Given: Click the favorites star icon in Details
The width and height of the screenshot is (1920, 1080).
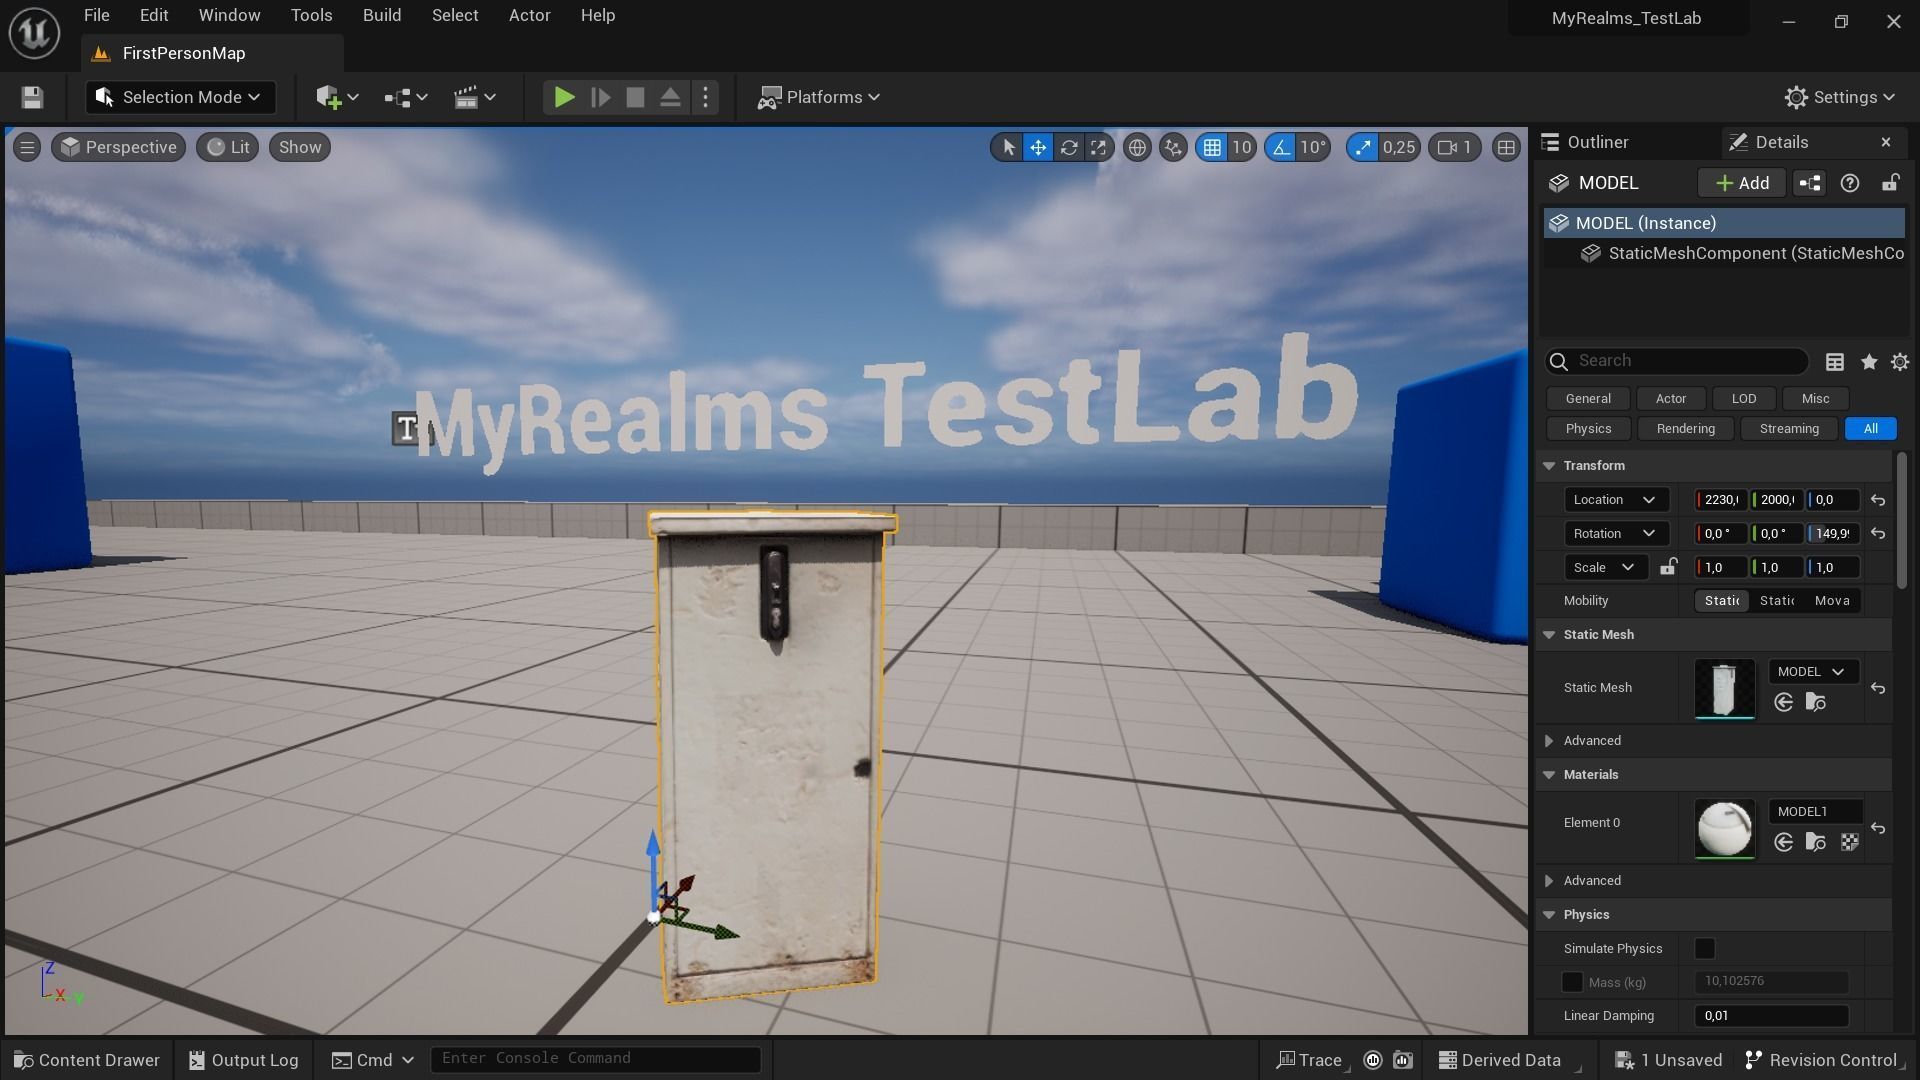Looking at the screenshot, I should 1868,362.
